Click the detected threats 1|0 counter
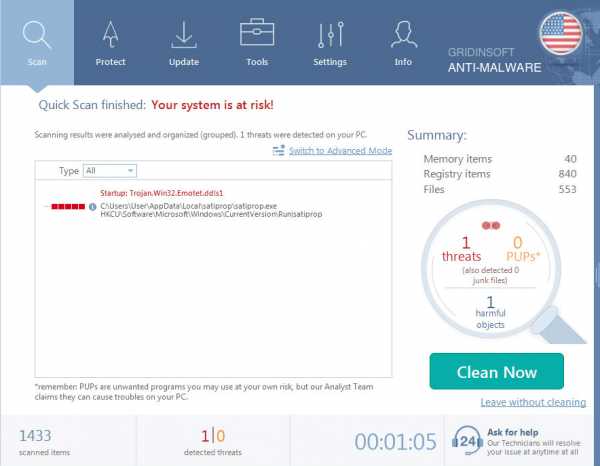 click(213, 442)
